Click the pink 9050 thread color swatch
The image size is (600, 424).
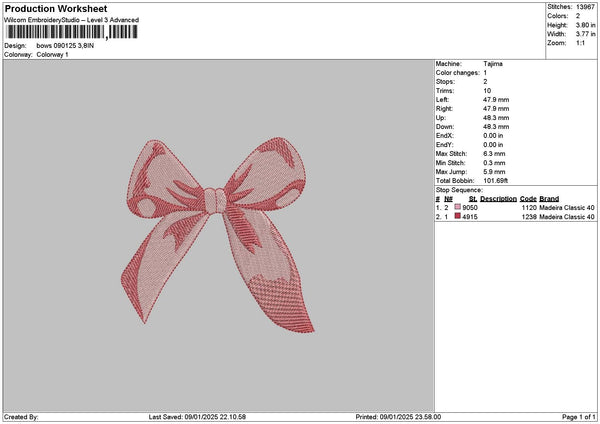click(x=458, y=207)
